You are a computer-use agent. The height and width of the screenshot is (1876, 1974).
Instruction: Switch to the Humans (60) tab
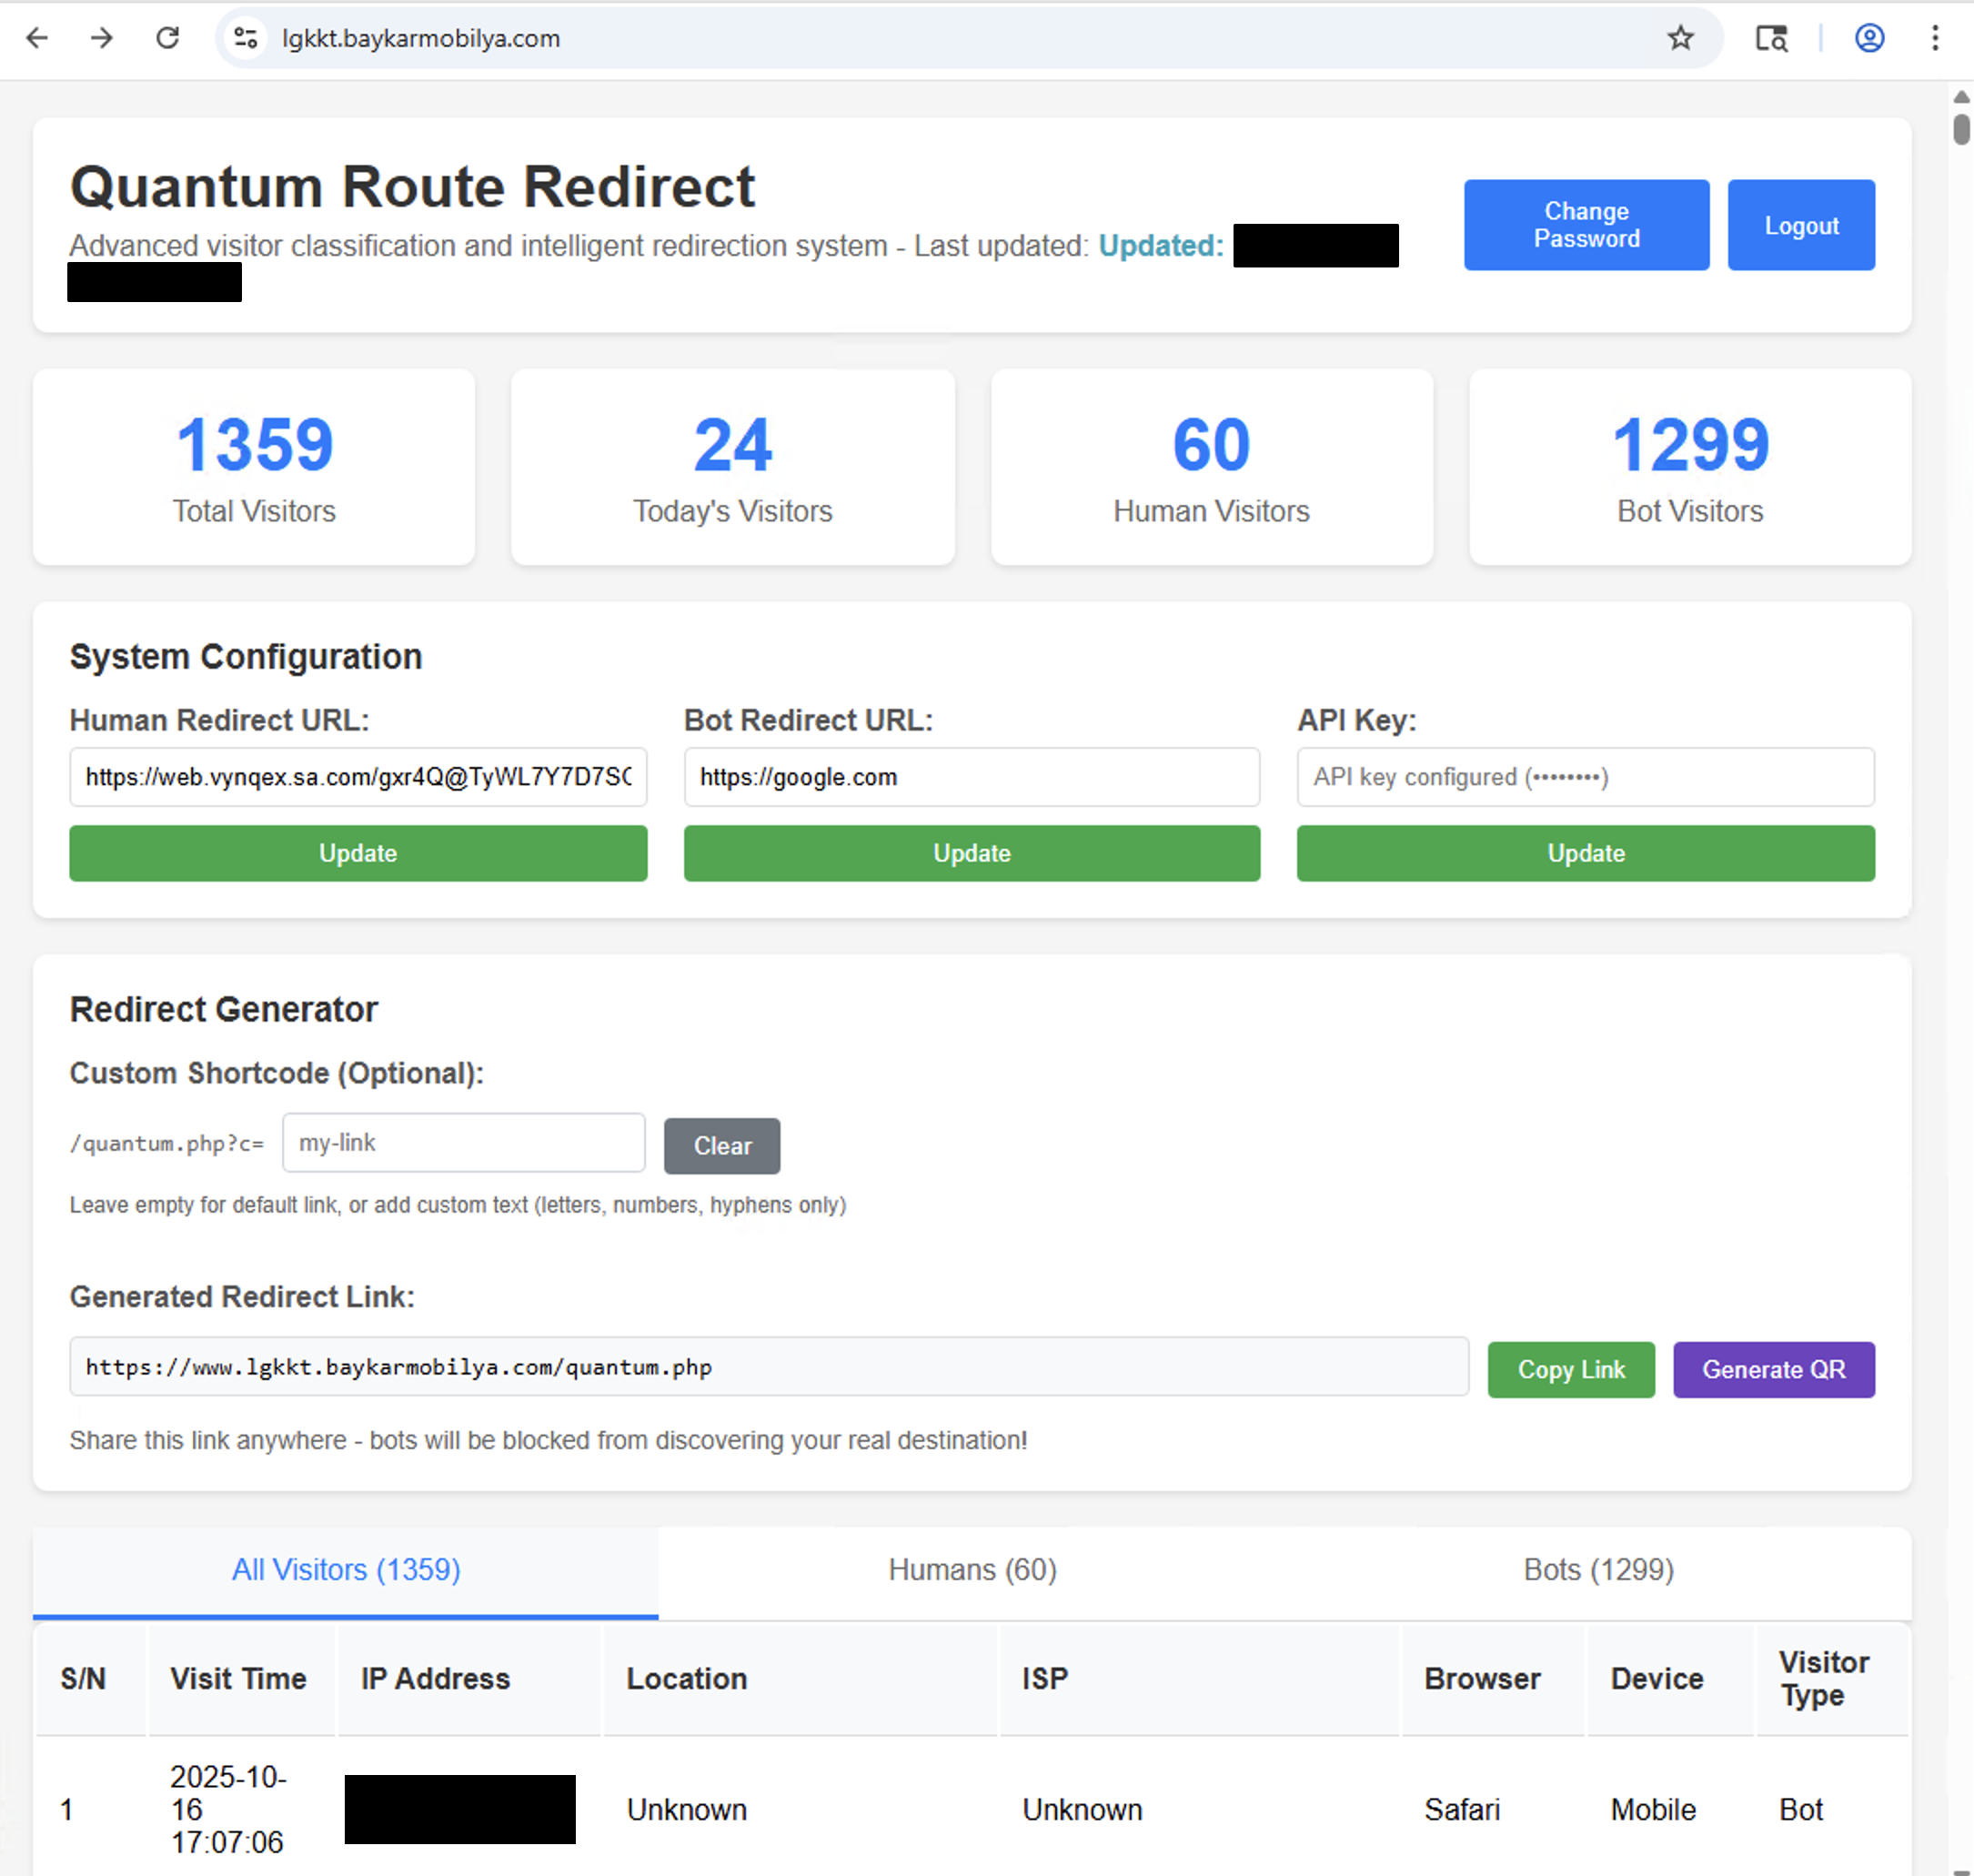coord(971,1570)
